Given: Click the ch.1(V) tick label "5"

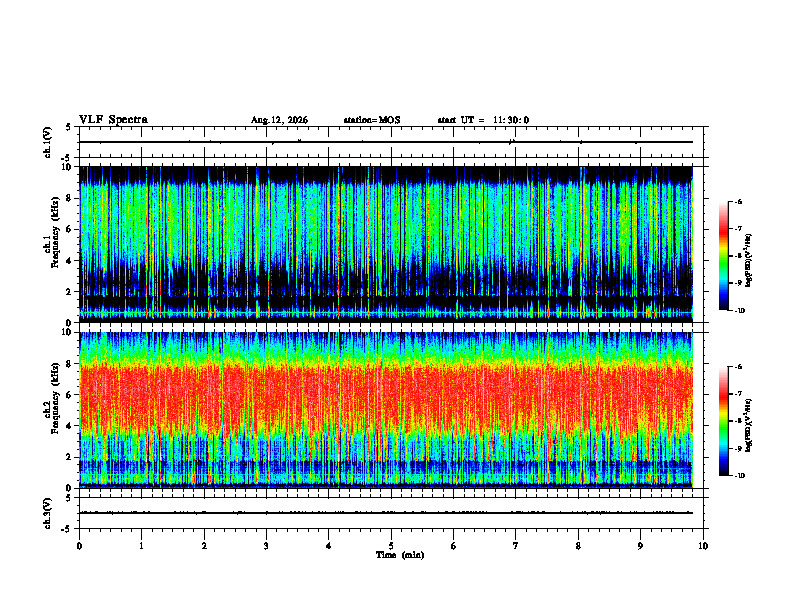Looking at the screenshot, I should coord(69,127).
